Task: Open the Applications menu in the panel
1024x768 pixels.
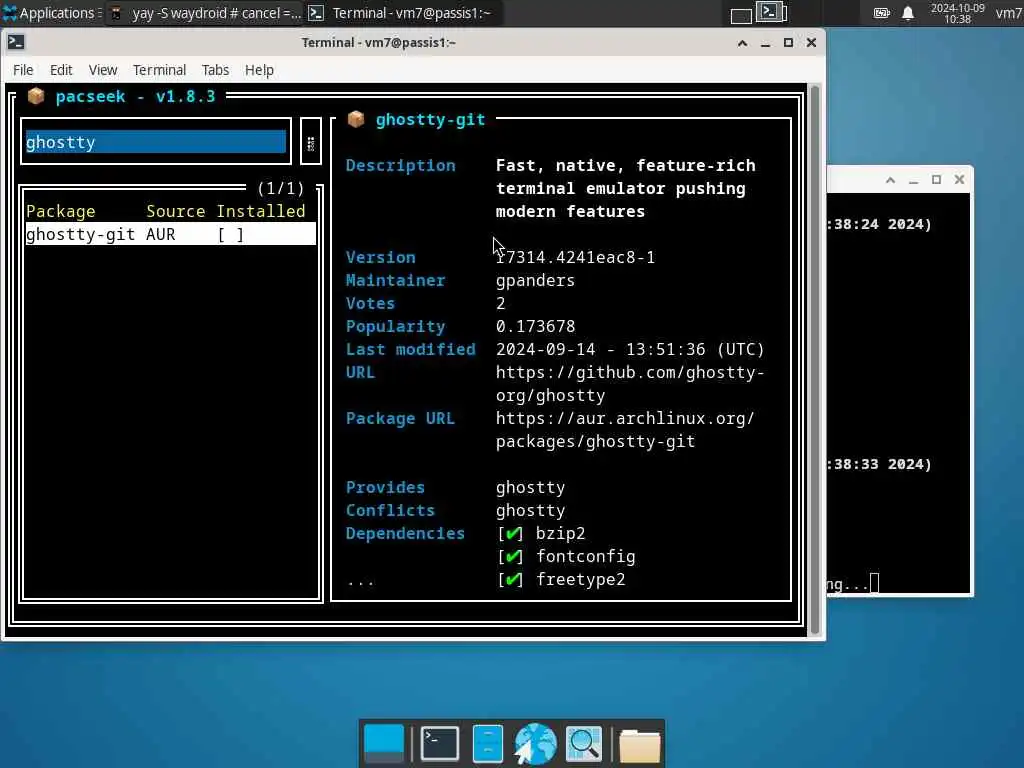Action: point(51,13)
